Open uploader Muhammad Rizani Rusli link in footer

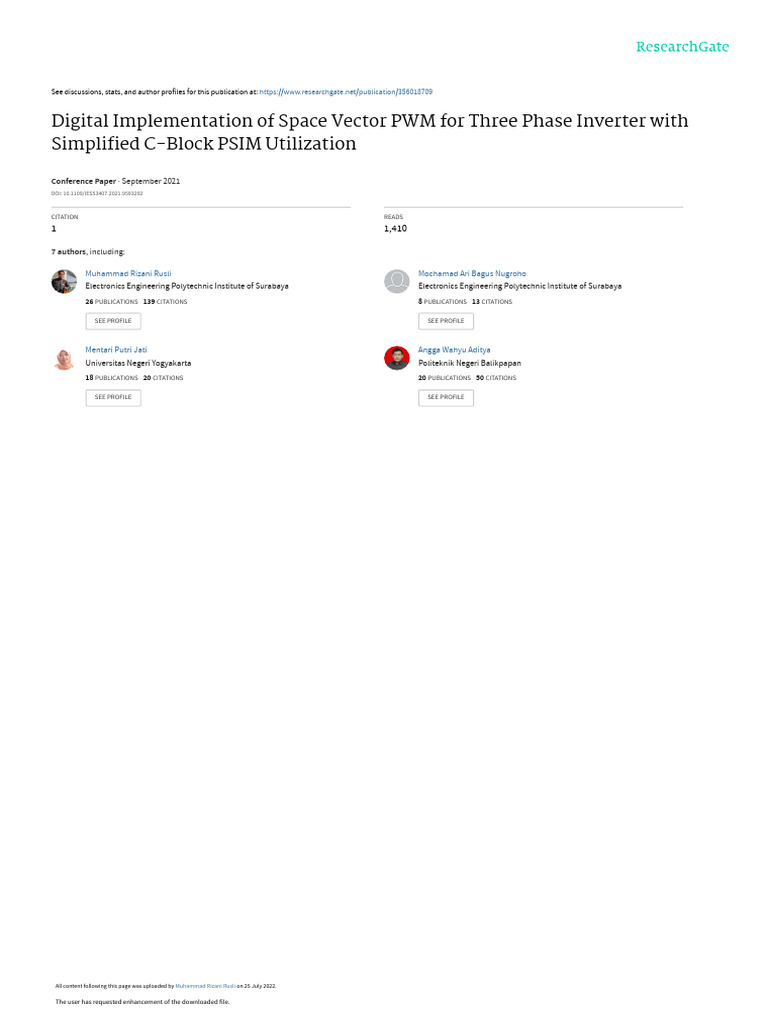click(x=205, y=986)
